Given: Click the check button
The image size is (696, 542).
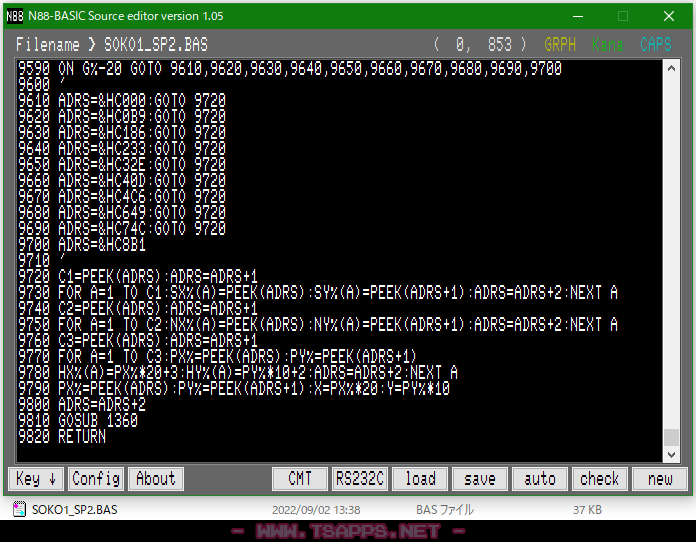Looking at the screenshot, I should 600,479.
